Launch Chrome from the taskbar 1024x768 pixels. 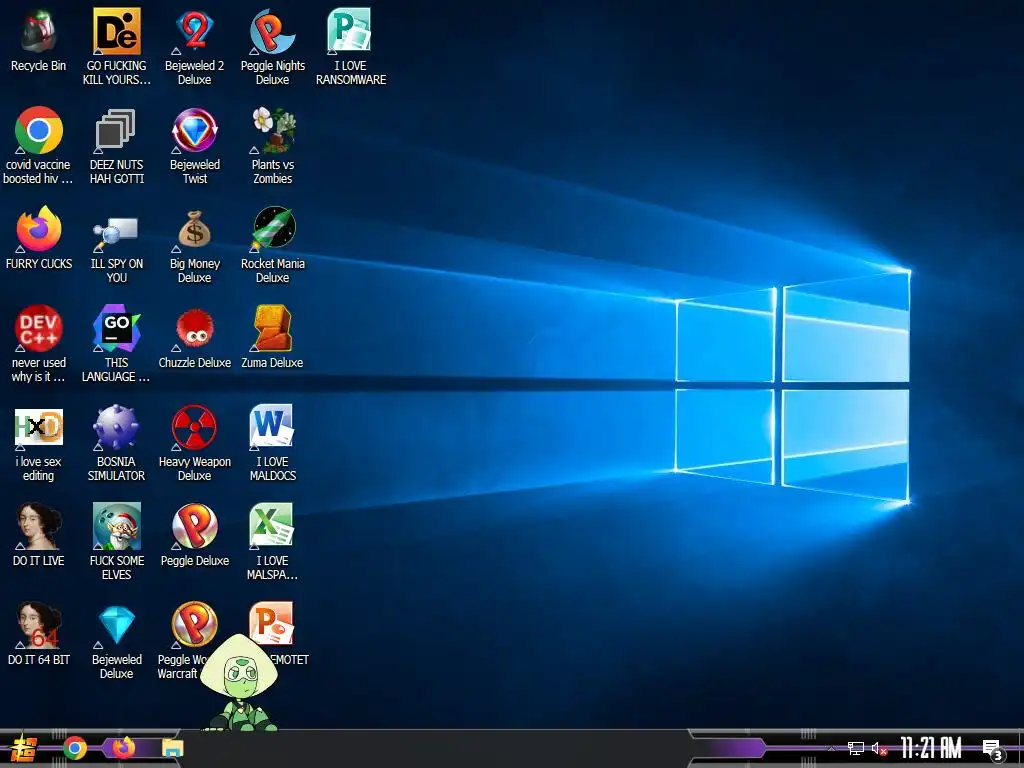(75, 748)
